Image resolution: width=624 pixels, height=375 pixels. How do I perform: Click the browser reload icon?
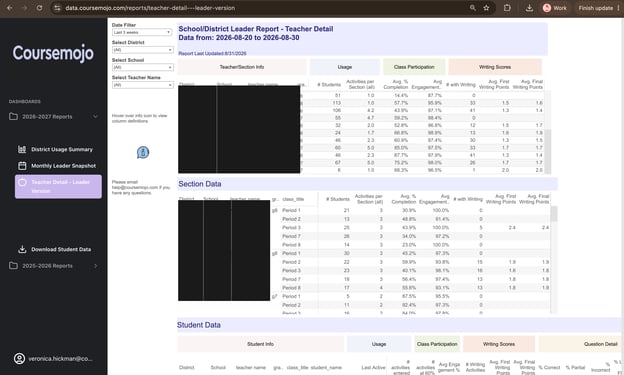tap(39, 8)
